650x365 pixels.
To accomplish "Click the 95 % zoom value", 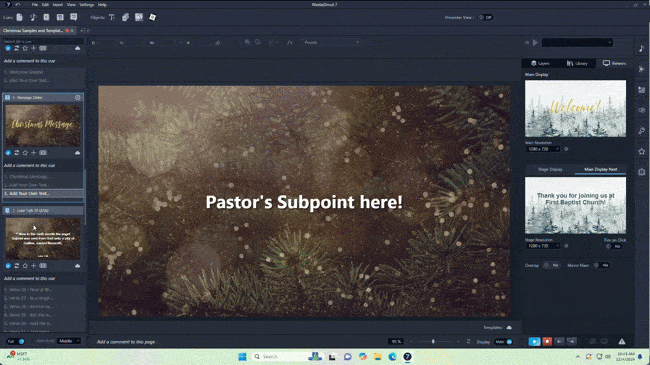I will (396, 342).
